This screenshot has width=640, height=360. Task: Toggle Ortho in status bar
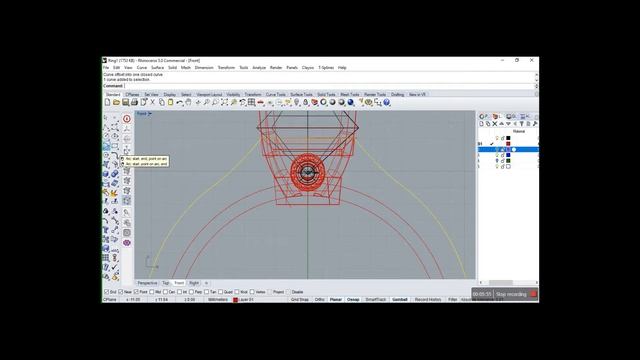[320, 300]
